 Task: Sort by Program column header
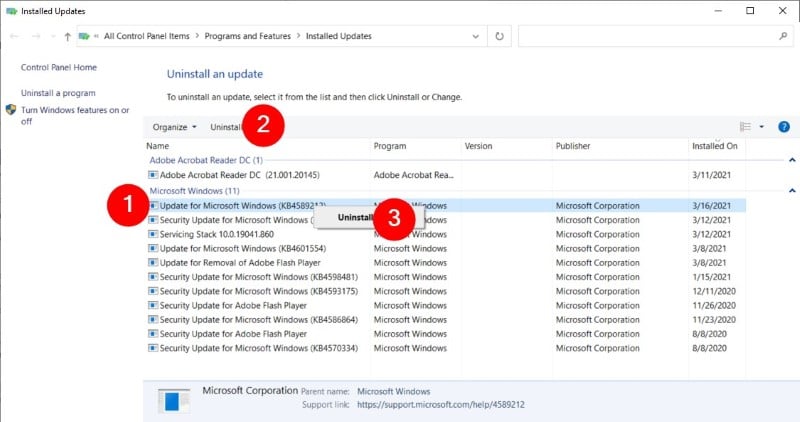click(390, 146)
